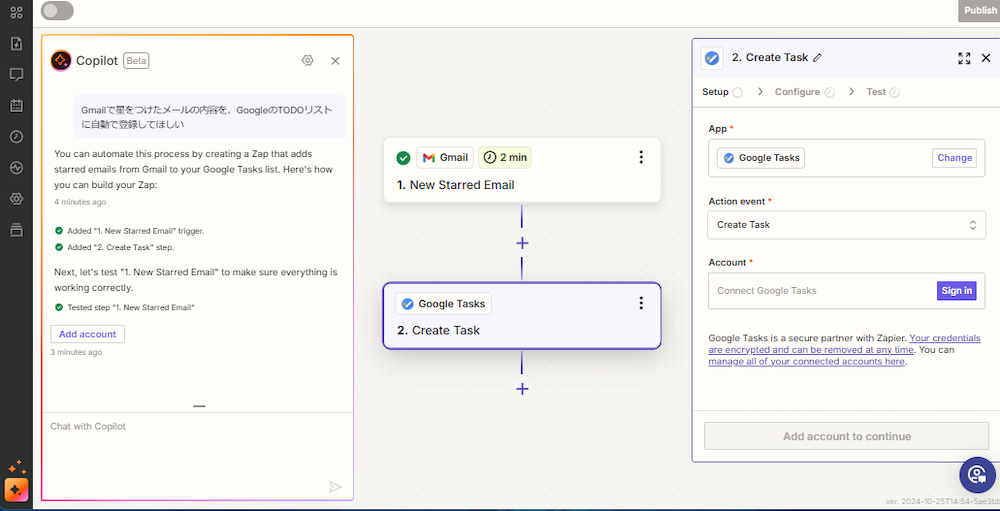Open 'manage all of your connected accounts here' link
Viewport: 1000px width, 511px height.
[x=806, y=362]
